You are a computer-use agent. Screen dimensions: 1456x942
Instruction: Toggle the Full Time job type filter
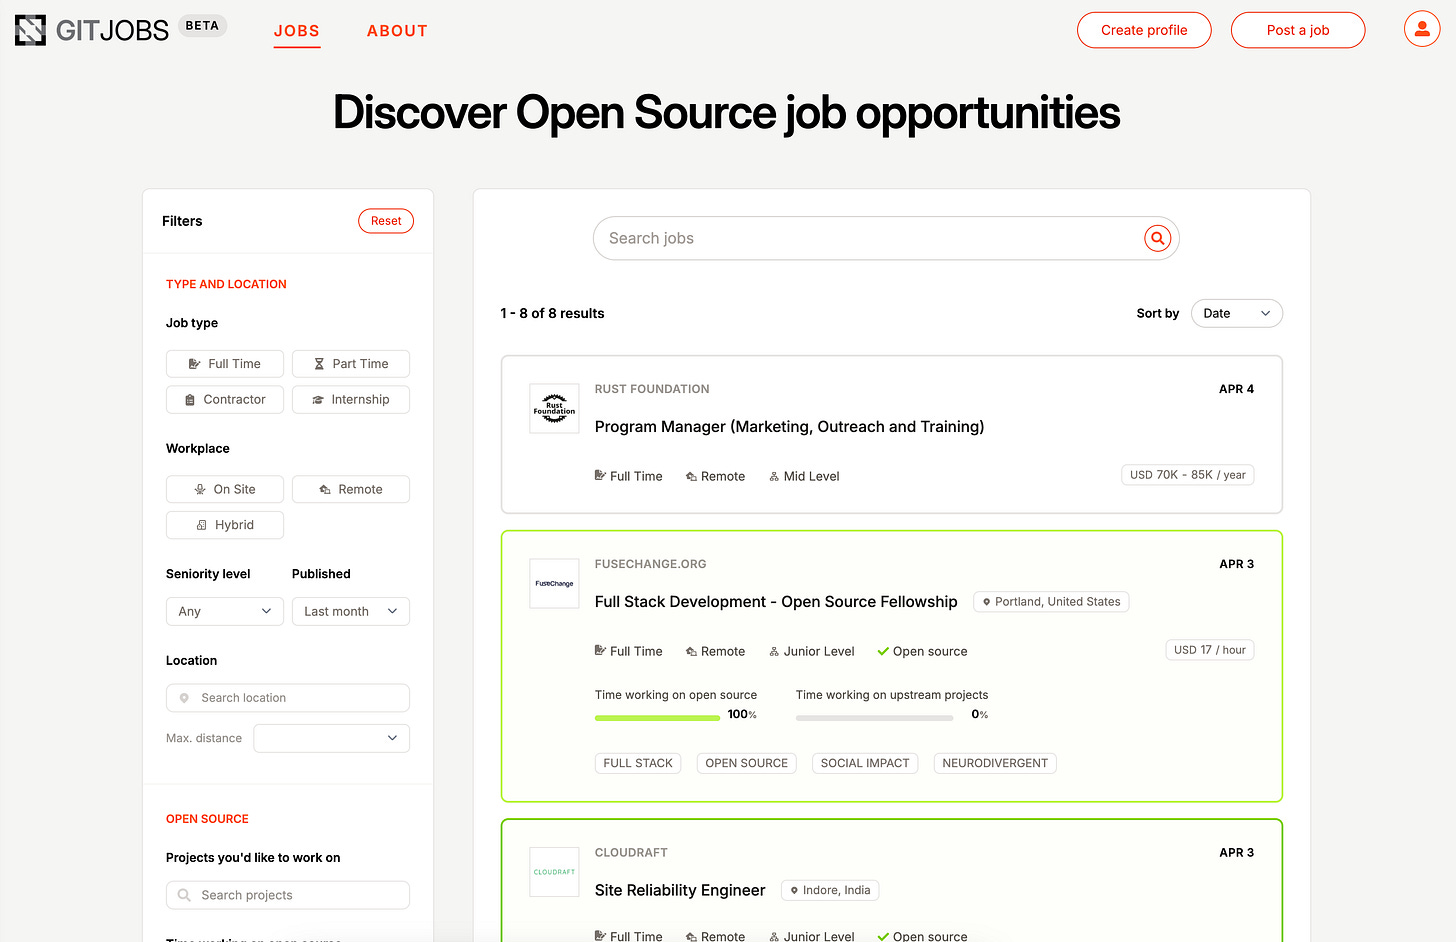click(225, 364)
